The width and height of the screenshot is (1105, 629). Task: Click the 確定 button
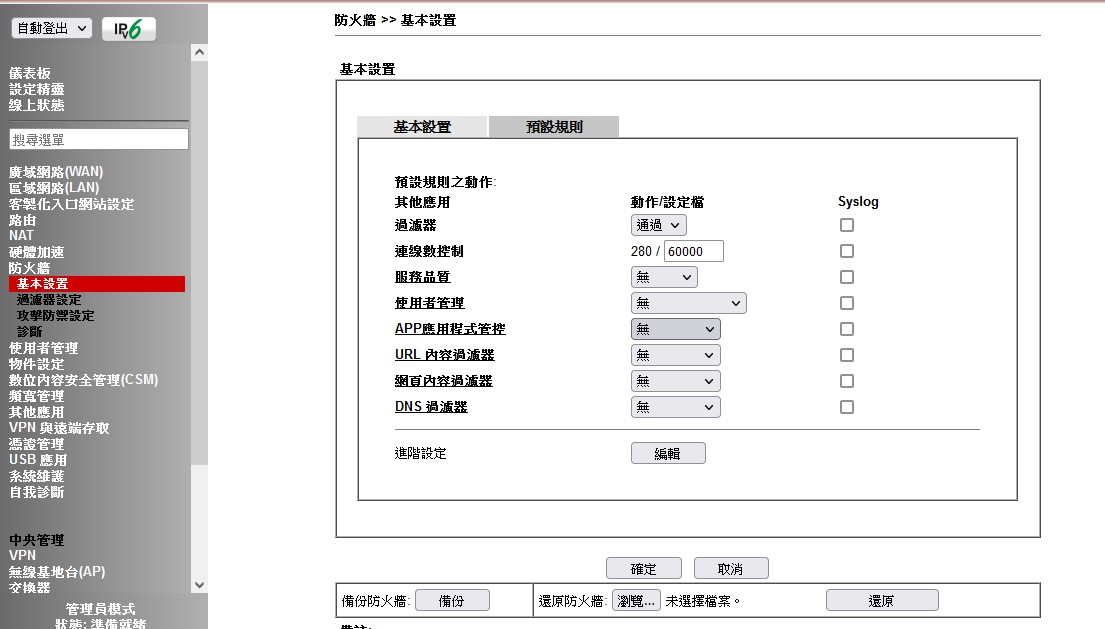coord(643,569)
